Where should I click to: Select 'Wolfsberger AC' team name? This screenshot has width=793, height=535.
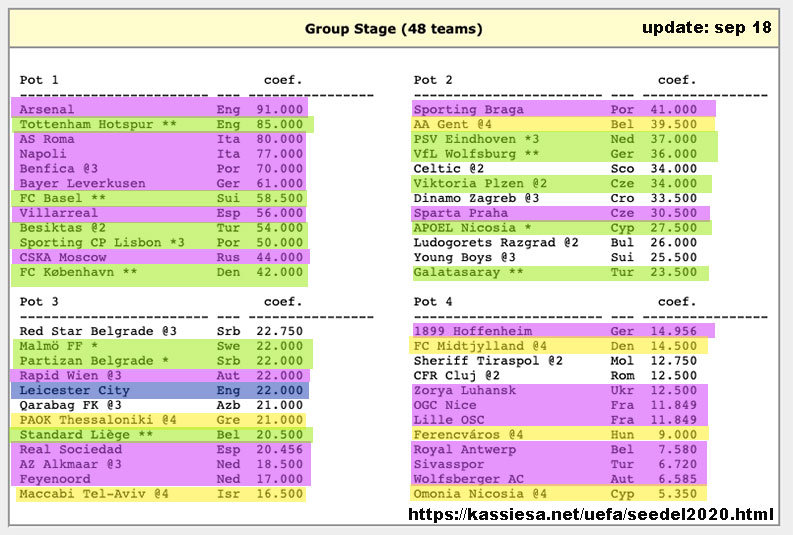468,478
